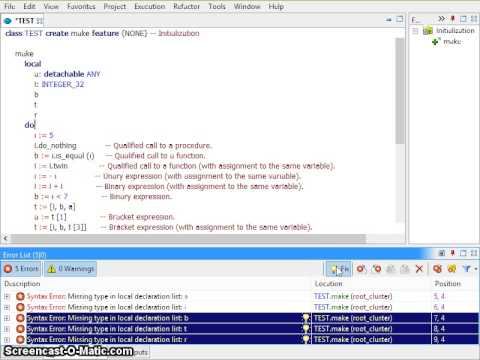Select error 'Missing type in local declaration list: r'
480x360 pixels.
pyautogui.click(x=107, y=339)
